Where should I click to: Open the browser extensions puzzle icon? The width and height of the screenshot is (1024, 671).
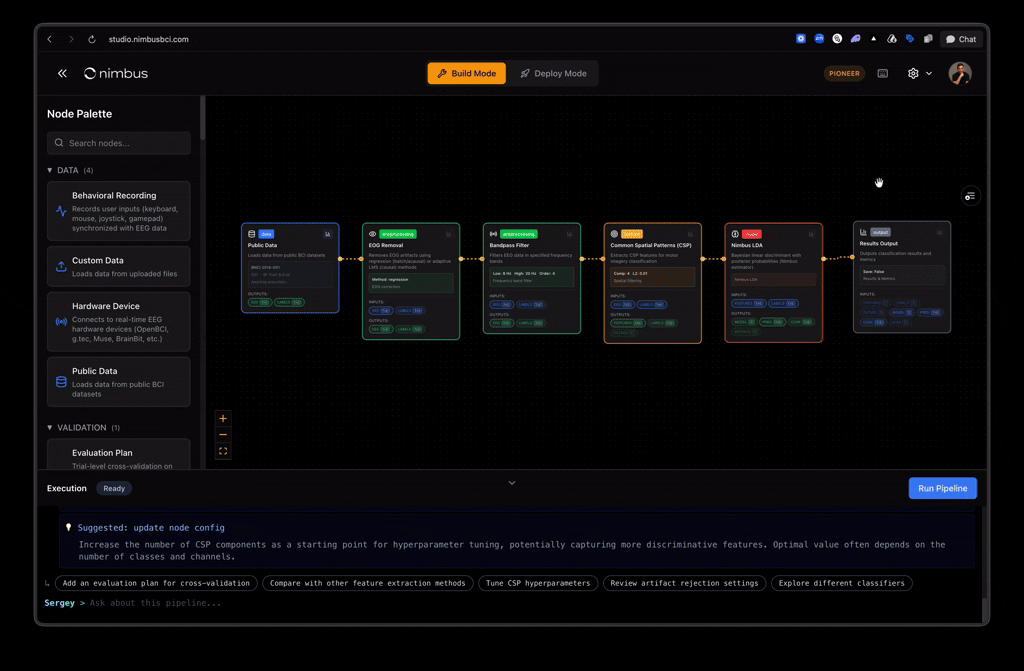click(928, 39)
